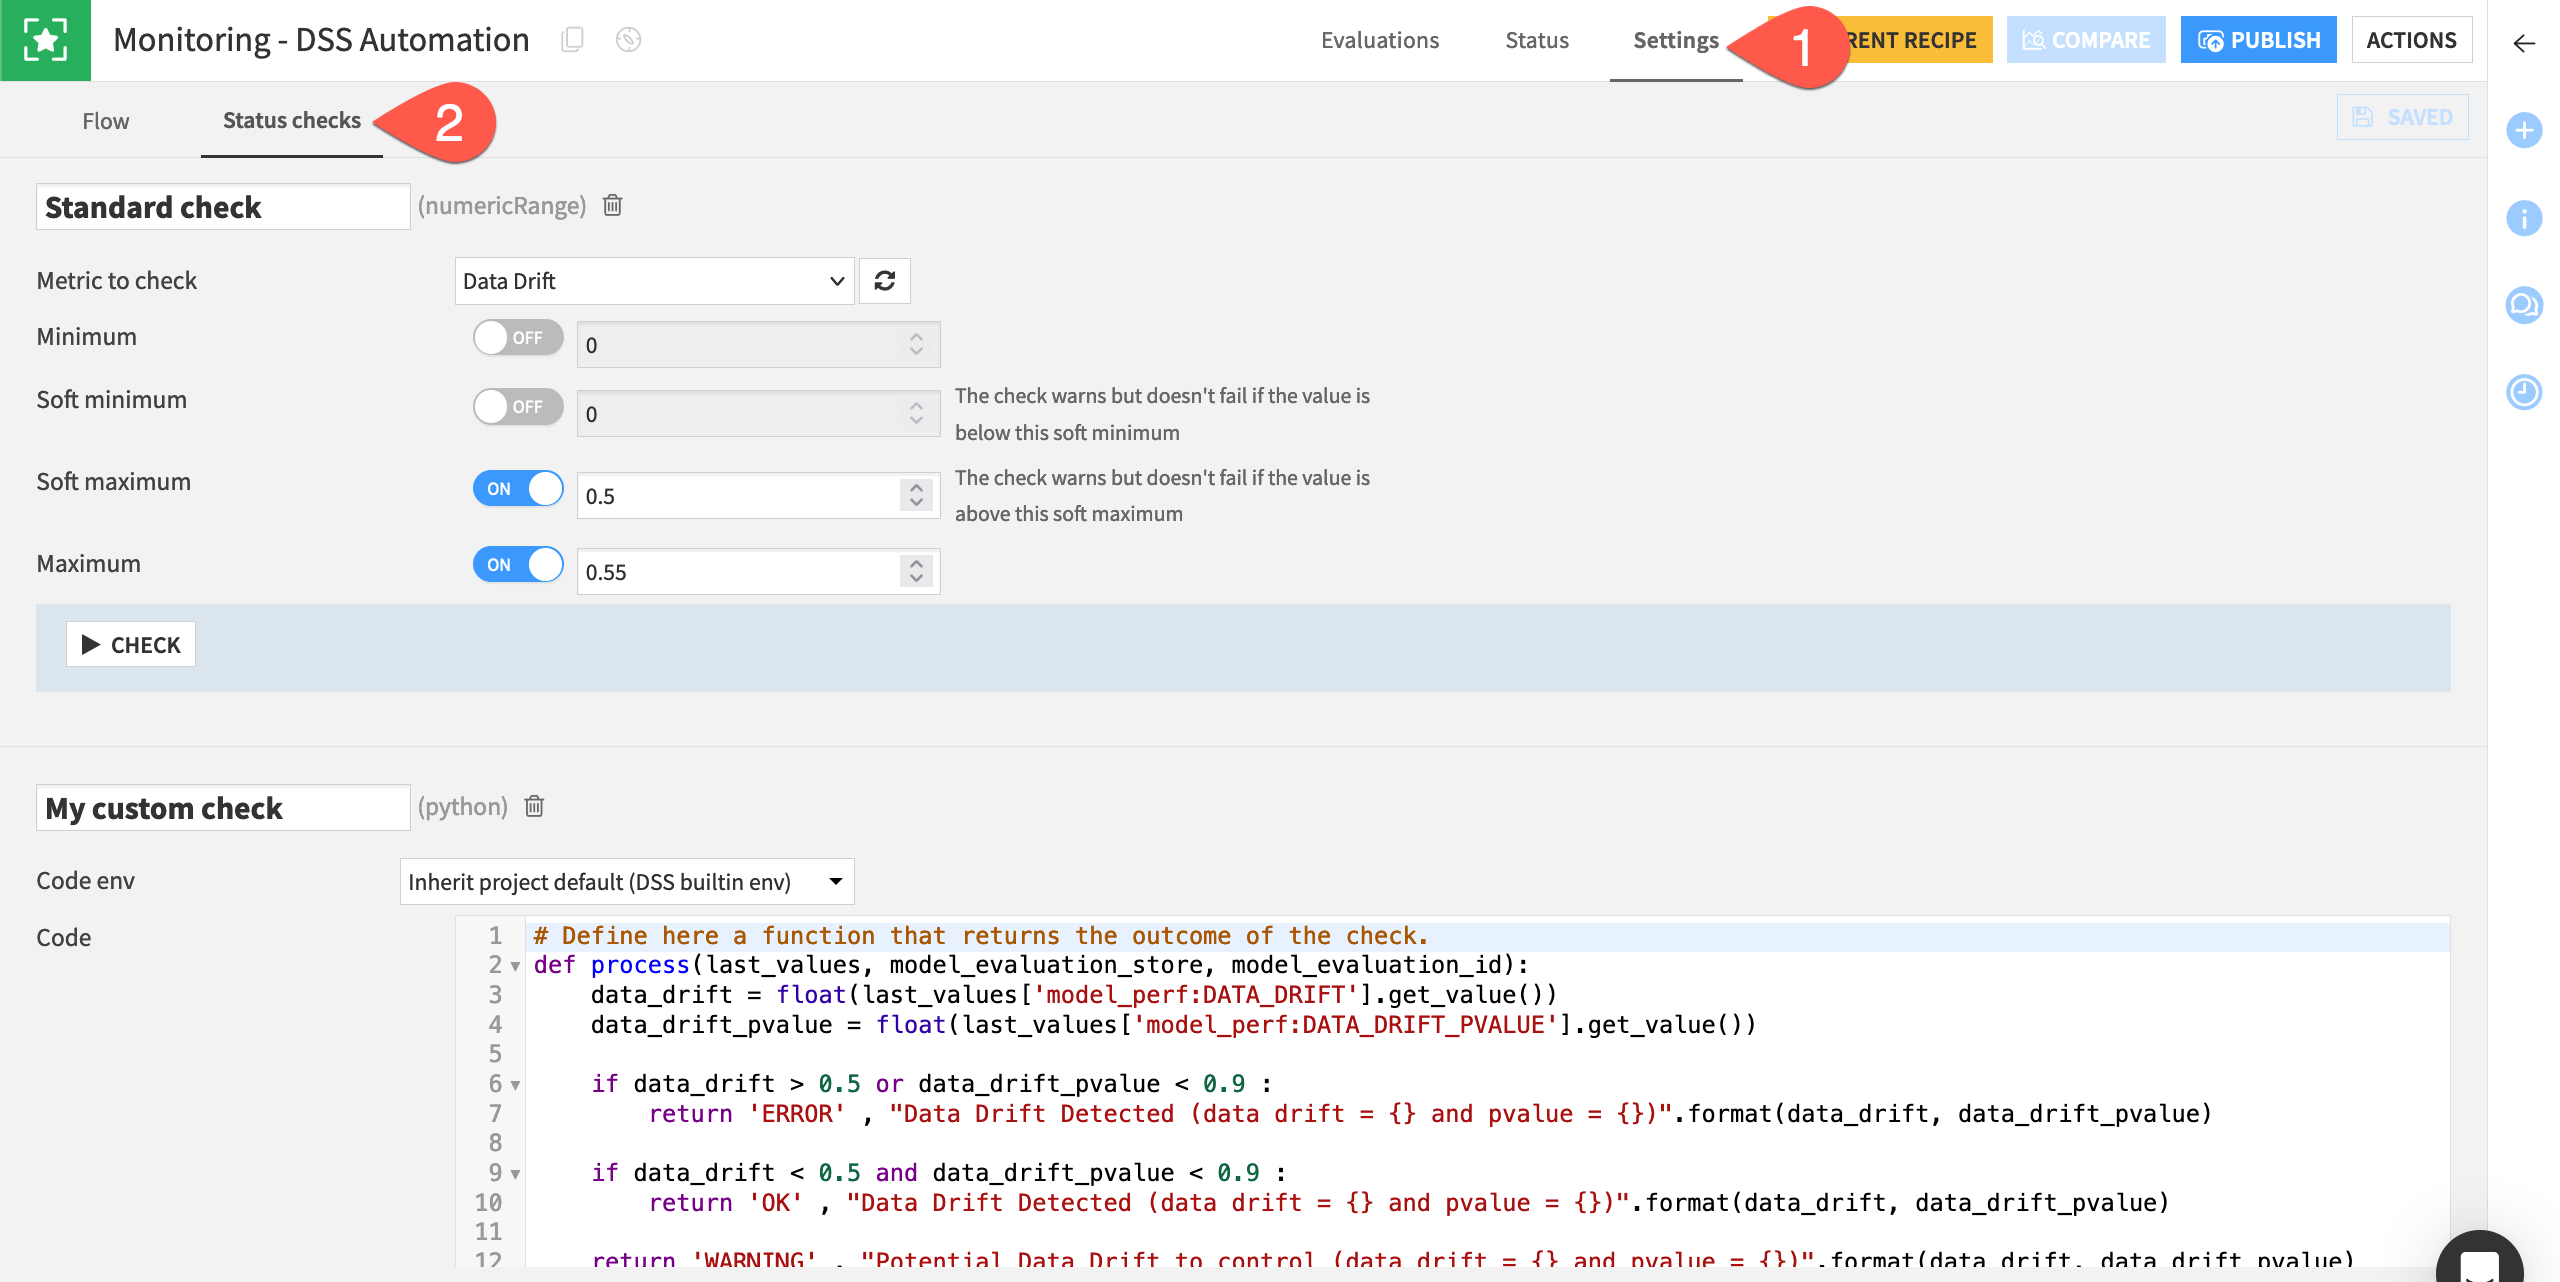Image resolution: width=2560 pixels, height=1282 pixels.
Task: Open the chat widget at bottom right
Action: (x=2480, y=1258)
